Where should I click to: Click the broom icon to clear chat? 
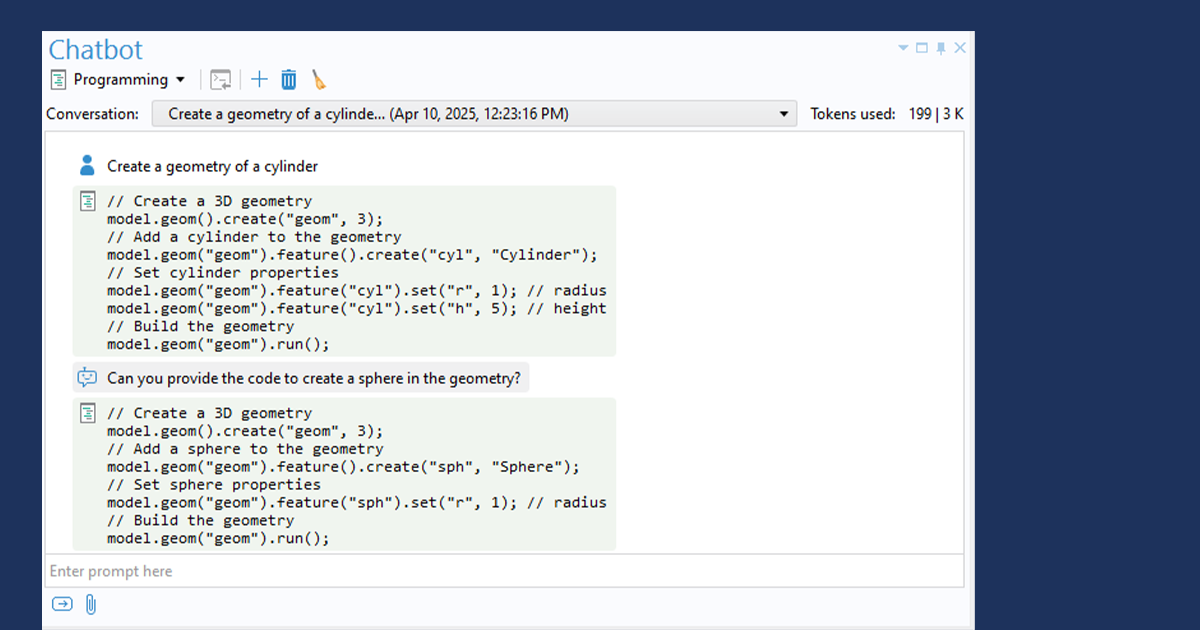(x=318, y=80)
